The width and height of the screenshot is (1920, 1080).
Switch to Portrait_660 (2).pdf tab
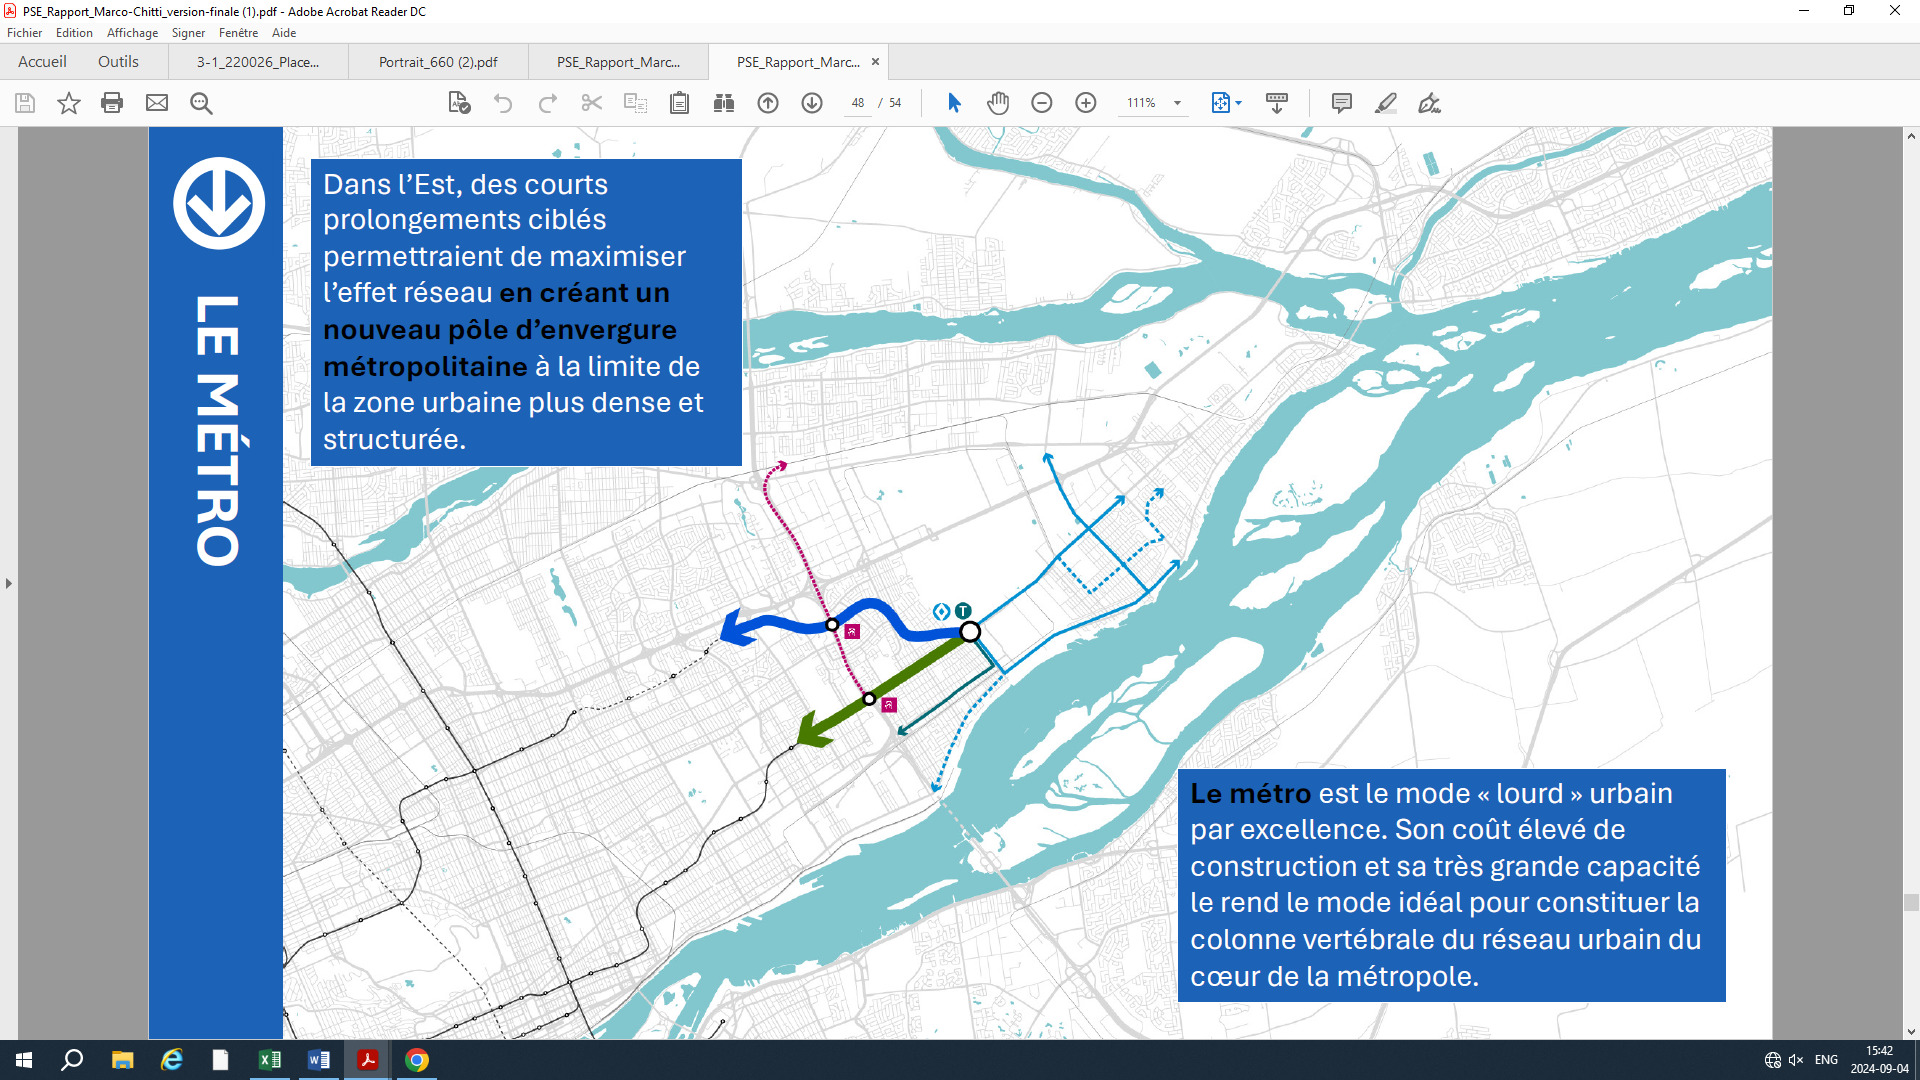(438, 62)
